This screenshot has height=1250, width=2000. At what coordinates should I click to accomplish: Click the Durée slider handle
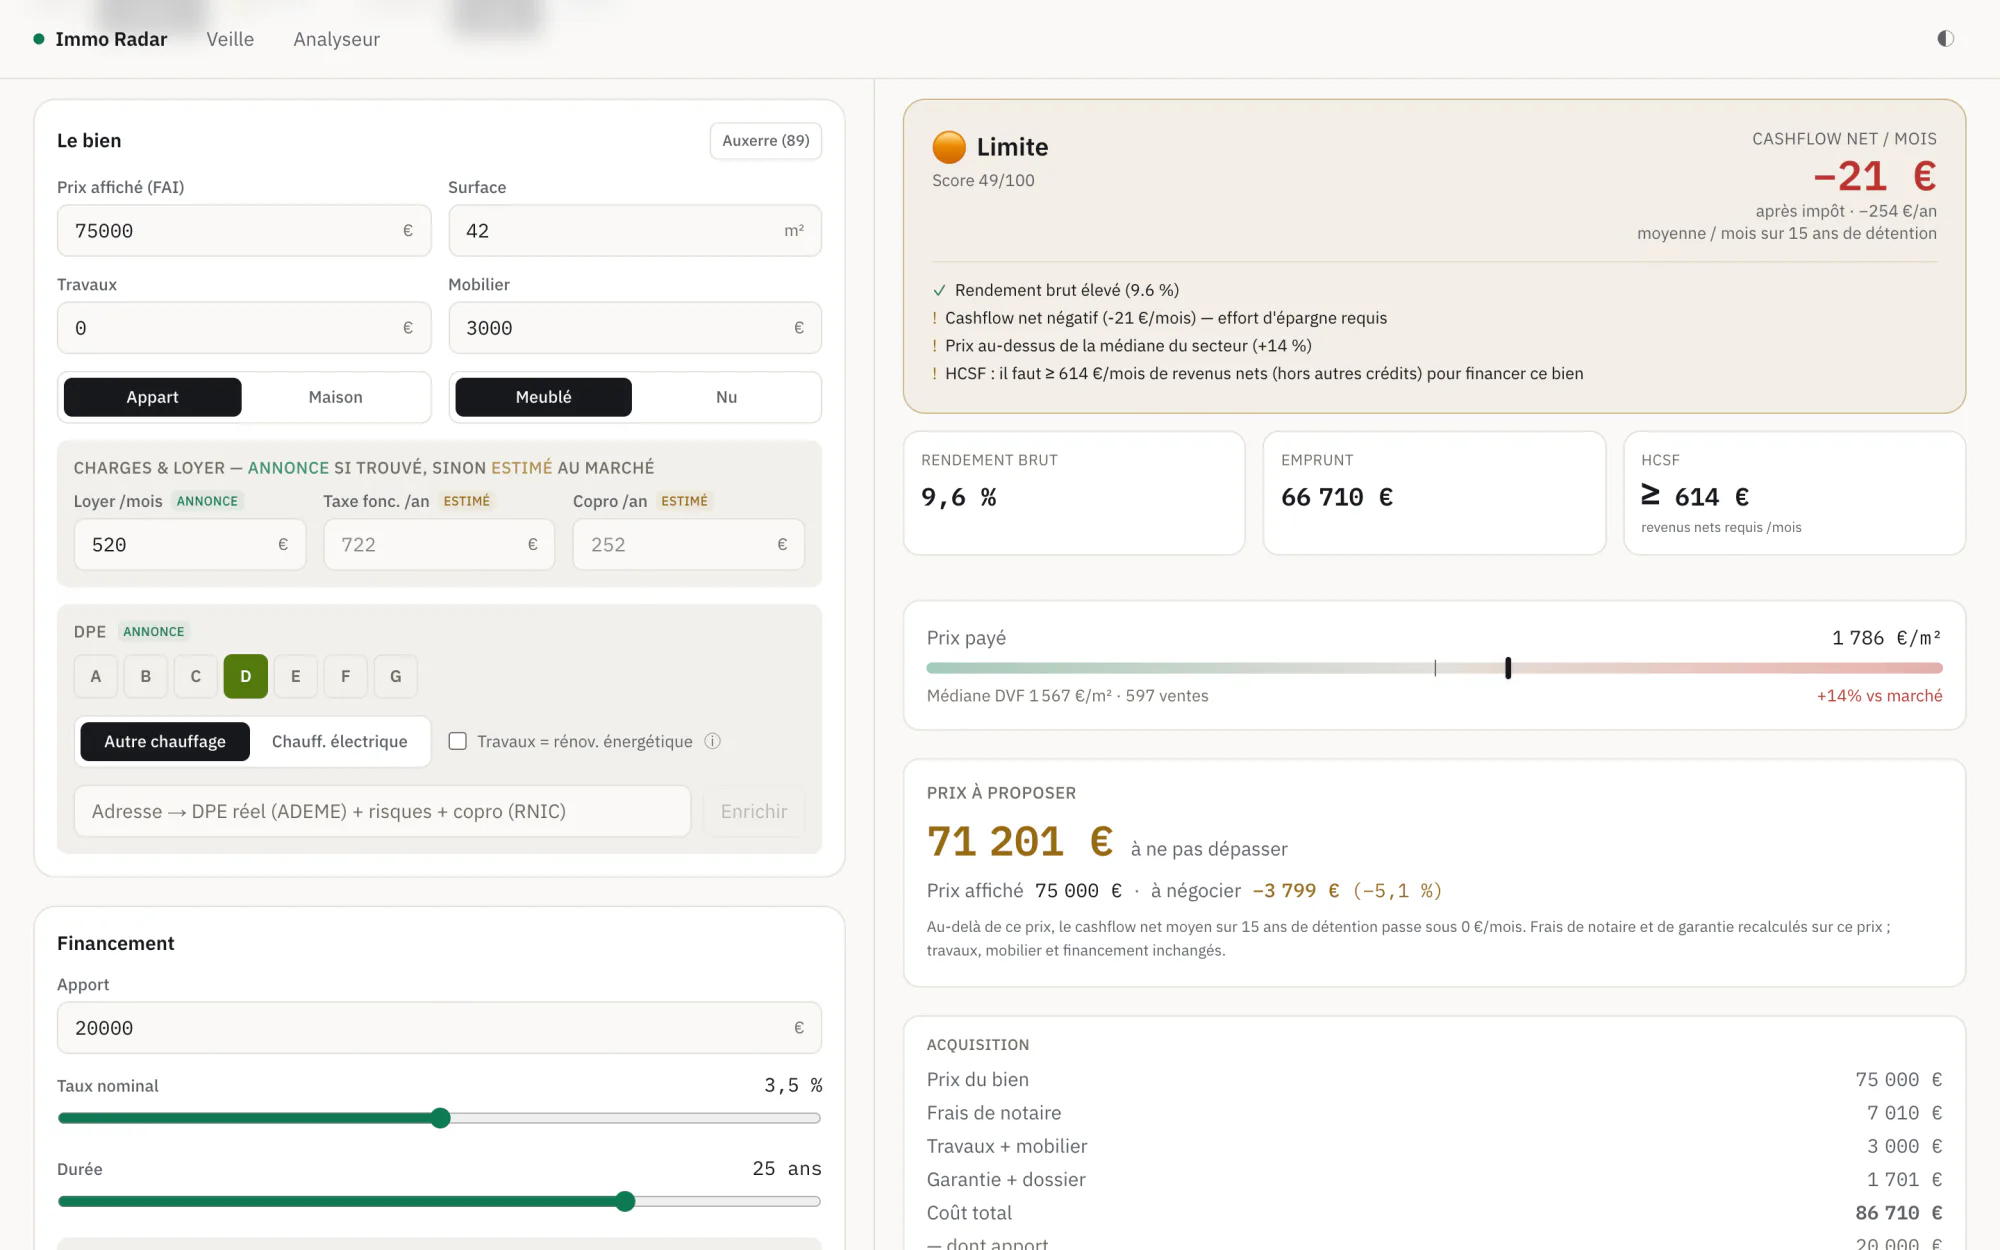click(x=625, y=1201)
